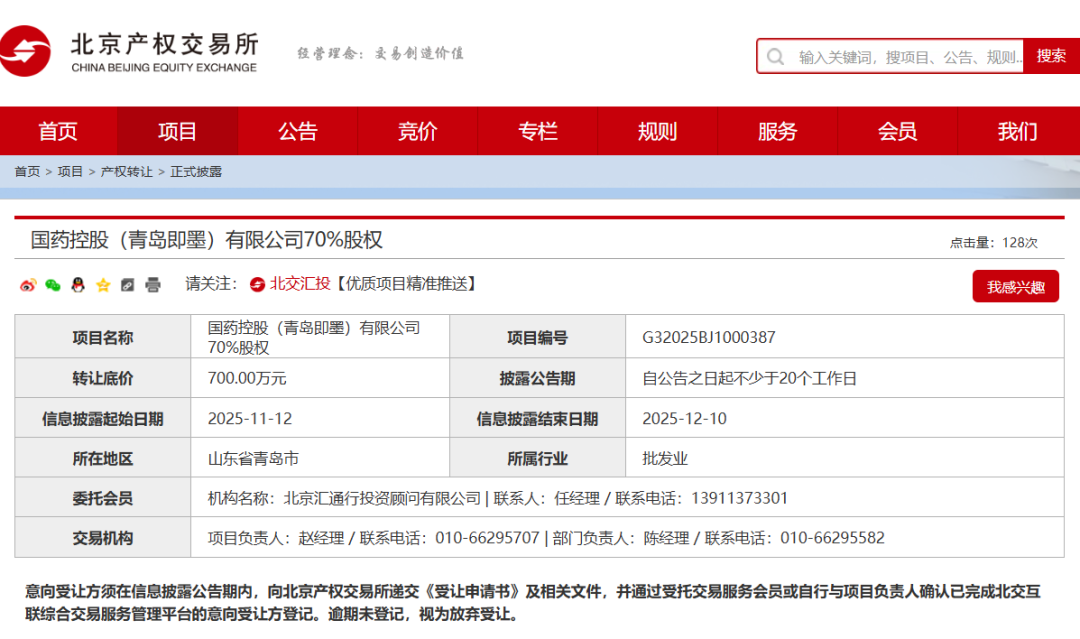1080x639 pixels.
Task: Share the page to Weibo
Action: coord(28,285)
